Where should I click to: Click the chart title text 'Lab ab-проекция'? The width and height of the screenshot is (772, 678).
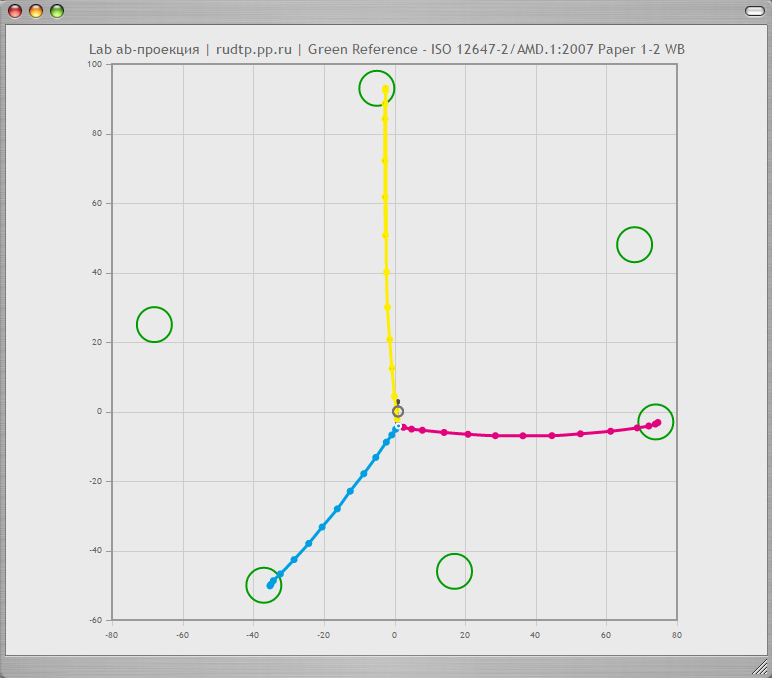pyautogui.click(x=144, y=50)
